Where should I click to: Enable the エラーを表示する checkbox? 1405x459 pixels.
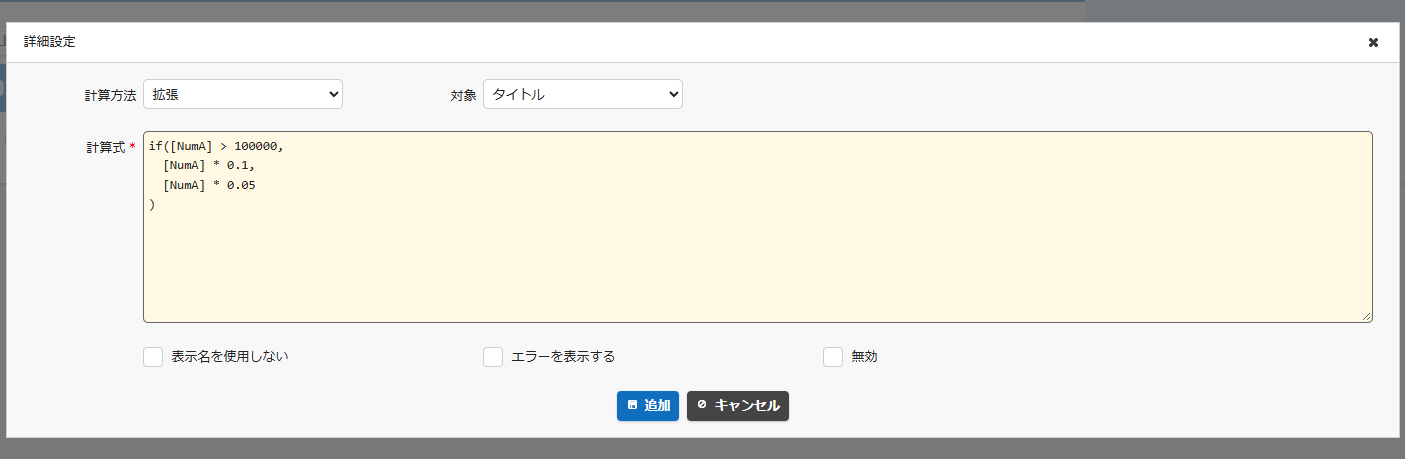click(x=493, y=357)
